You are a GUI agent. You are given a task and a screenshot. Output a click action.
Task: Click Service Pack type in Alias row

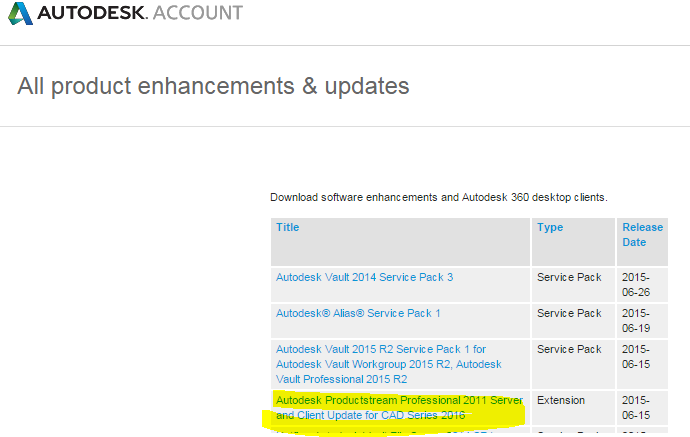pos(569,313)
